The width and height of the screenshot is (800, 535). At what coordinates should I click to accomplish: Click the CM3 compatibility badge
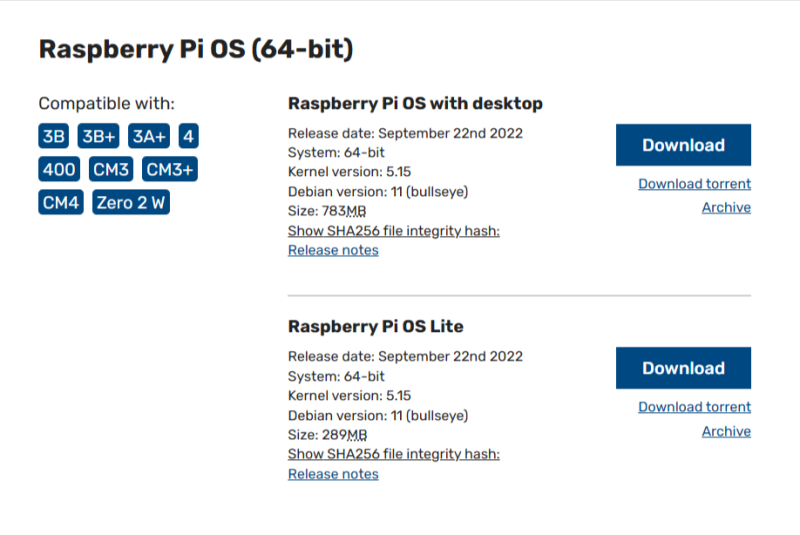[111, 170]
